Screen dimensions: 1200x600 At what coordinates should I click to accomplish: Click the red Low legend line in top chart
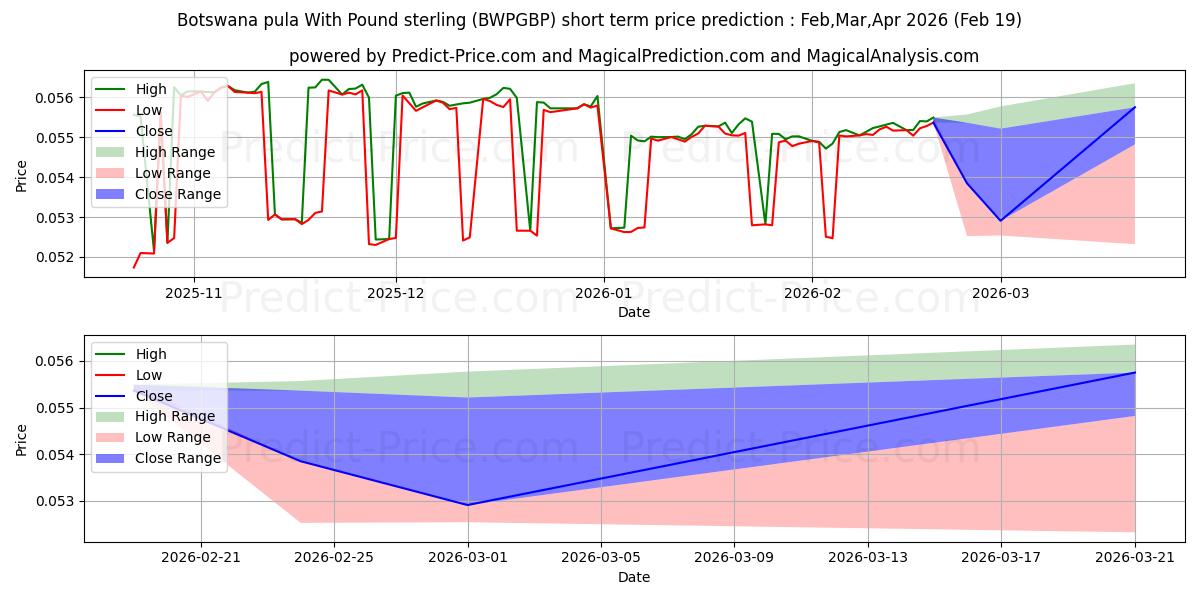pos(114,111)
